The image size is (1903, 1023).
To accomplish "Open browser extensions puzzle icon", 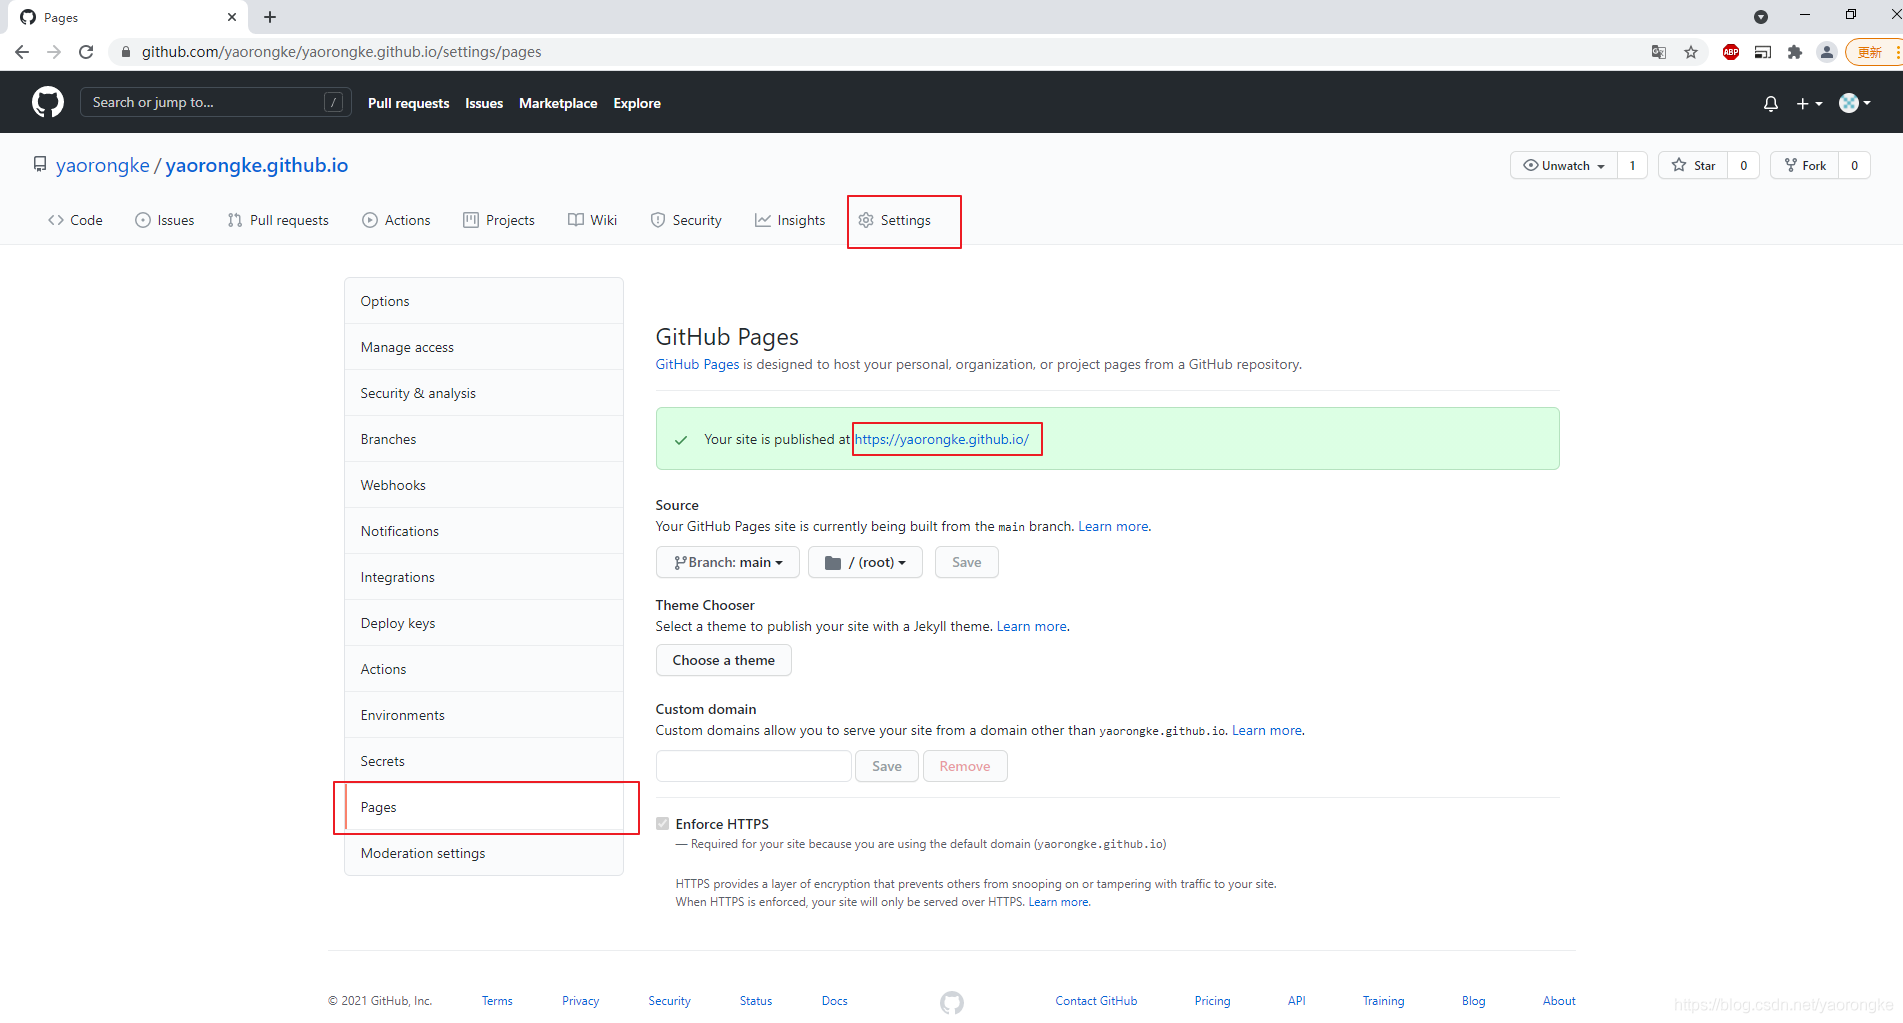I will [1795, 52].
